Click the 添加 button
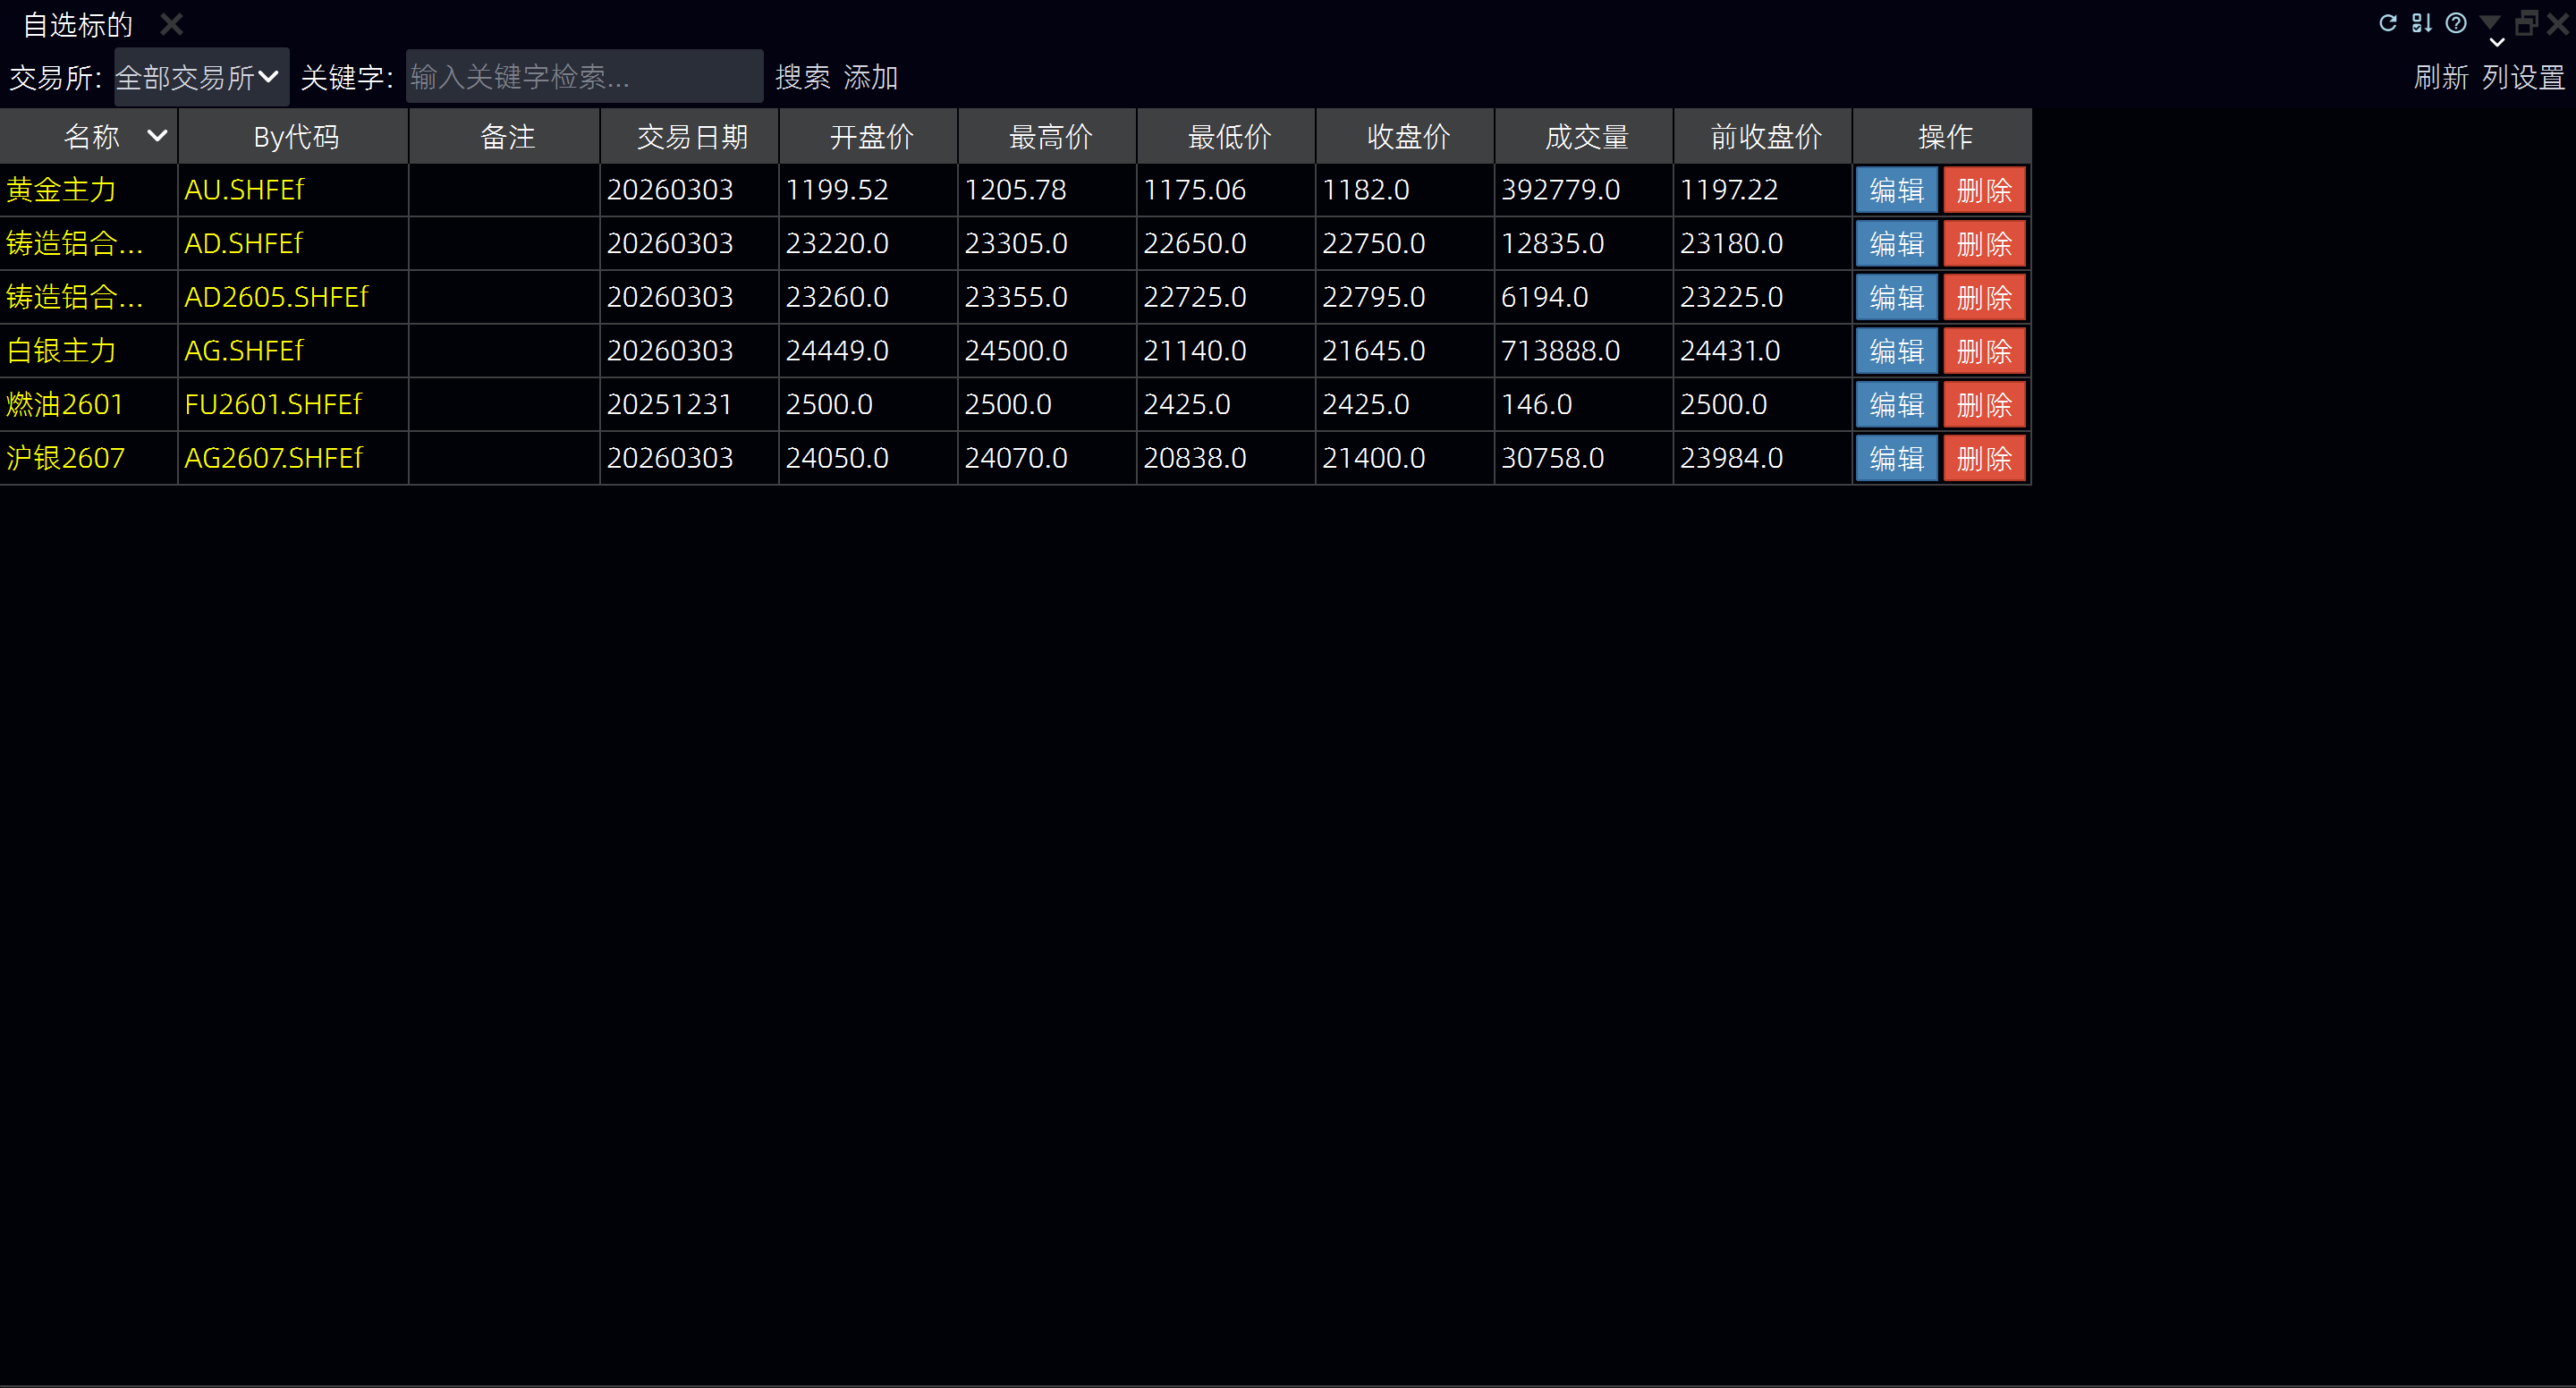This screenshot has height=1388, width=2576. click(x=870, y=77)
